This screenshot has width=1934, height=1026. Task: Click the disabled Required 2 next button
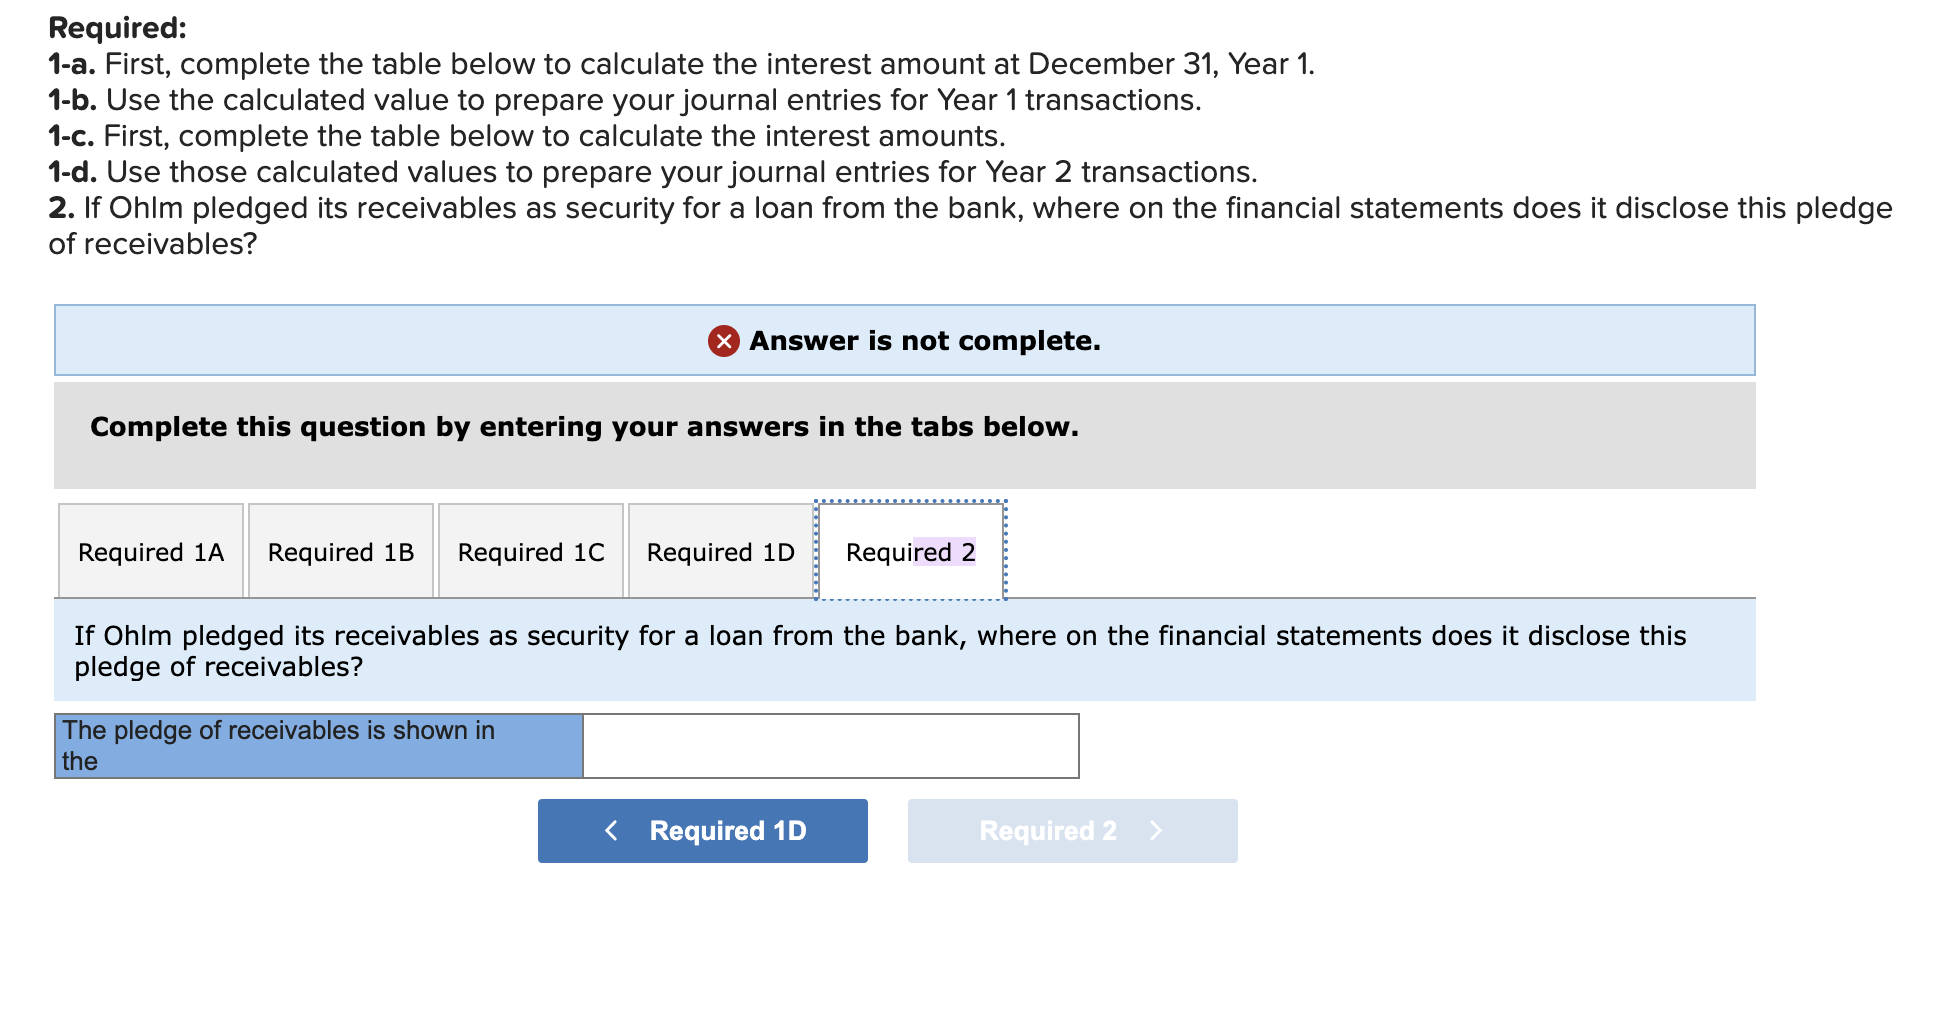tap(1072, 830)
